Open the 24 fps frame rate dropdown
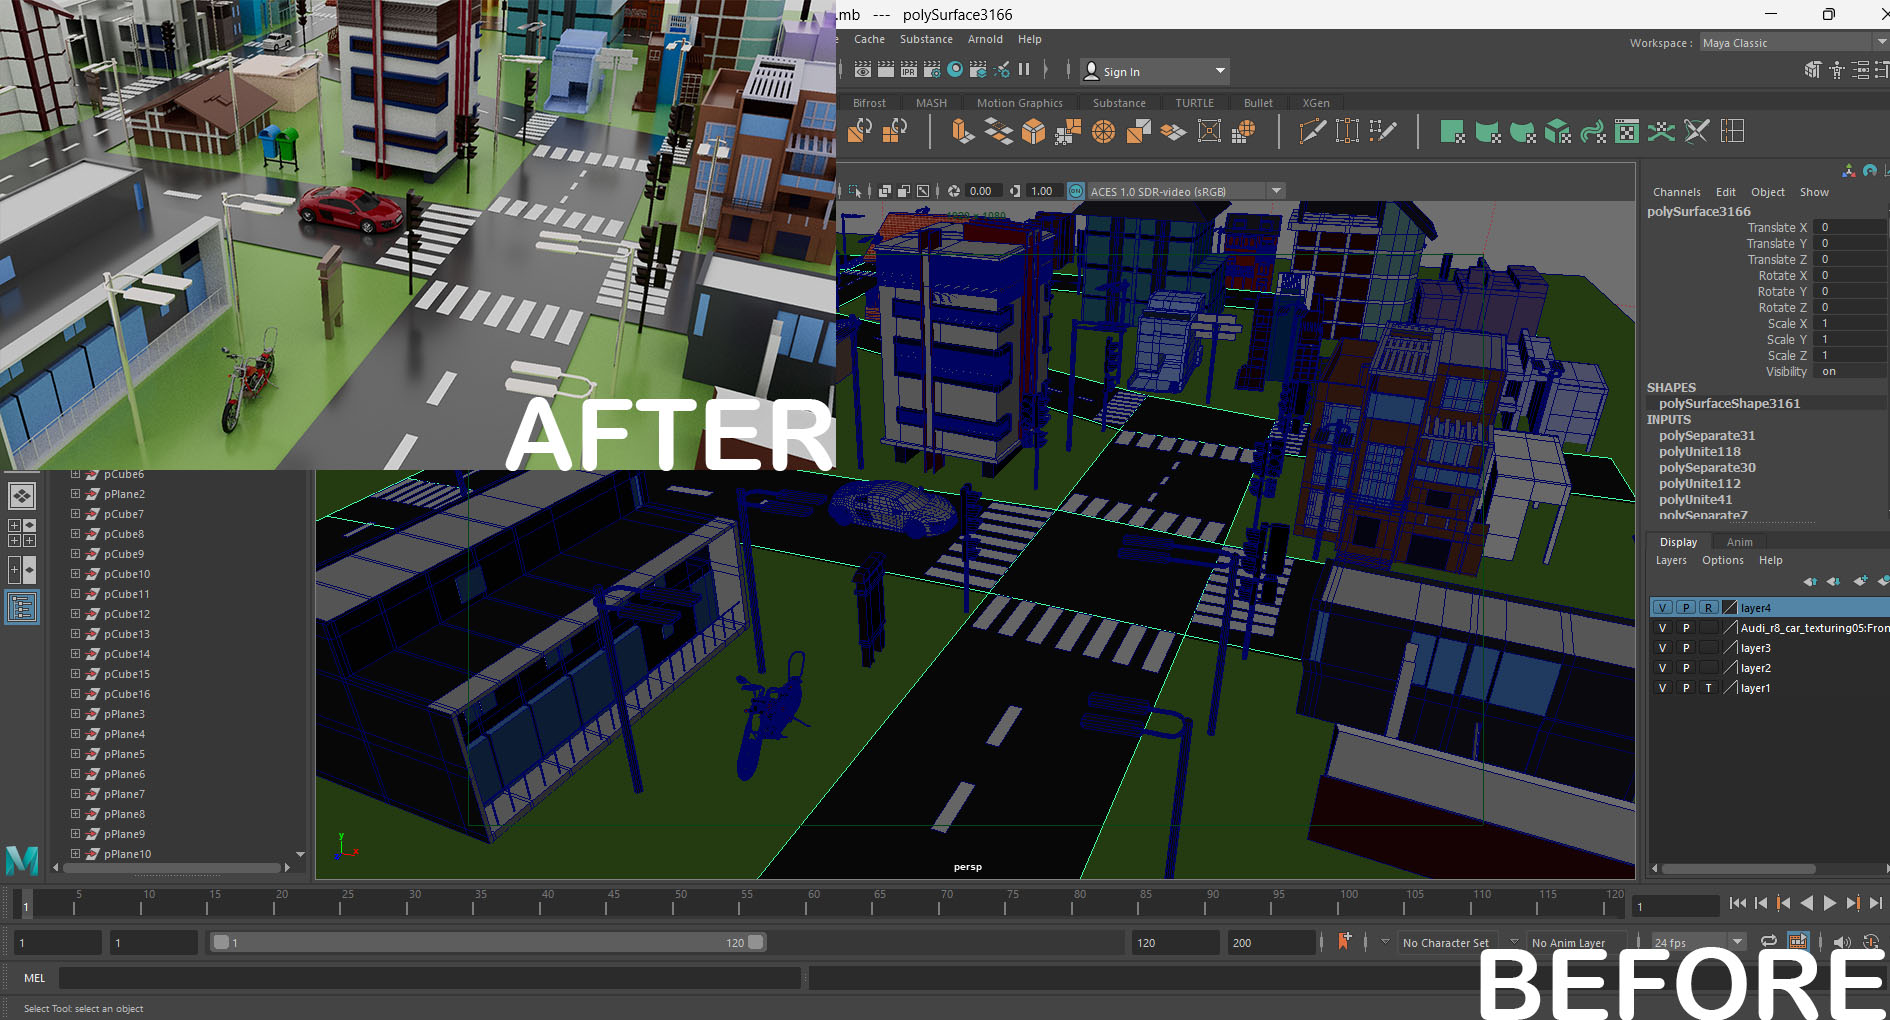The width and height of the screenshot is (1890, 1020). 1697,942
